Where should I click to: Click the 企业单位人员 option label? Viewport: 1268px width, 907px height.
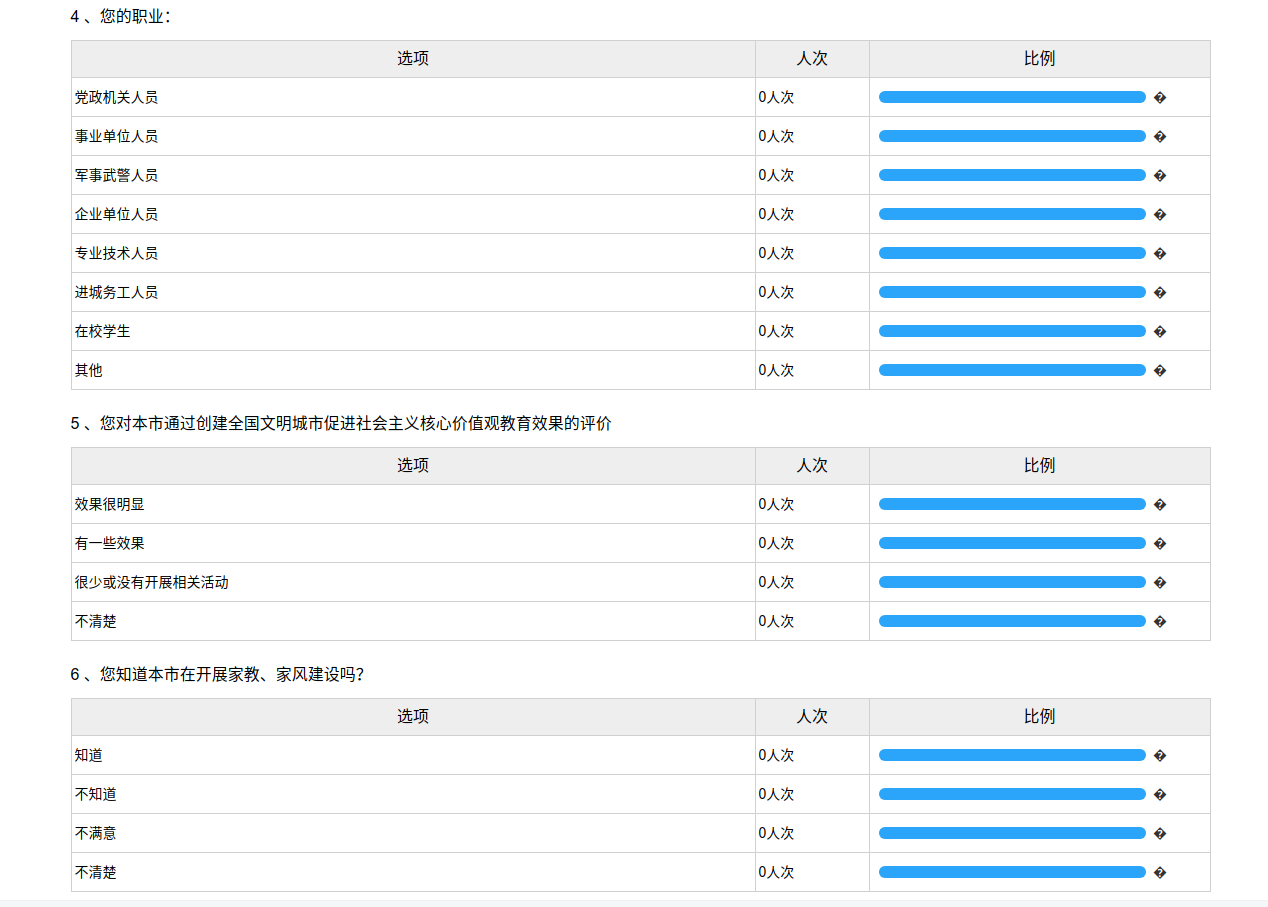pyautogui.click(x=116, y=214)
